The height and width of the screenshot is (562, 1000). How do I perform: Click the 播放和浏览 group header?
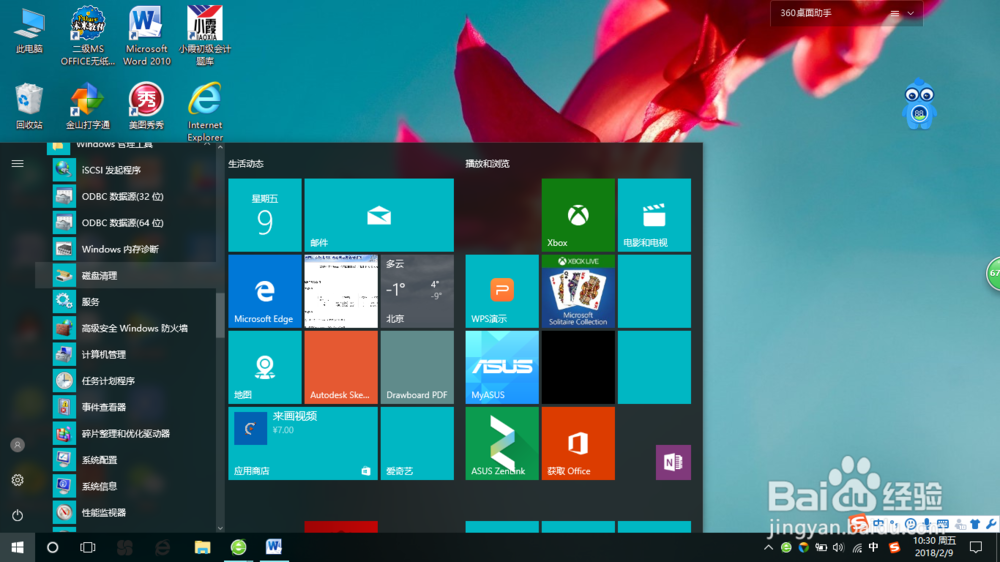tap(487, 164)
